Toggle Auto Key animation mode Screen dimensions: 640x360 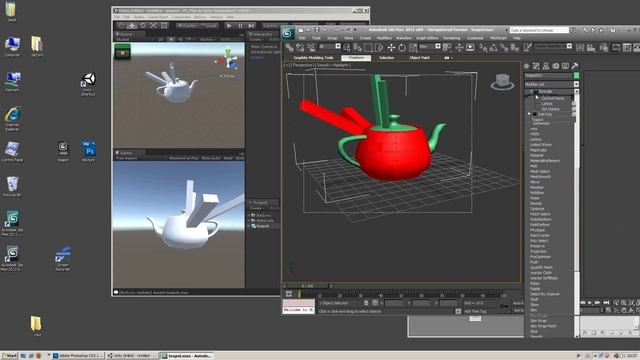click(x=518, y=303)
